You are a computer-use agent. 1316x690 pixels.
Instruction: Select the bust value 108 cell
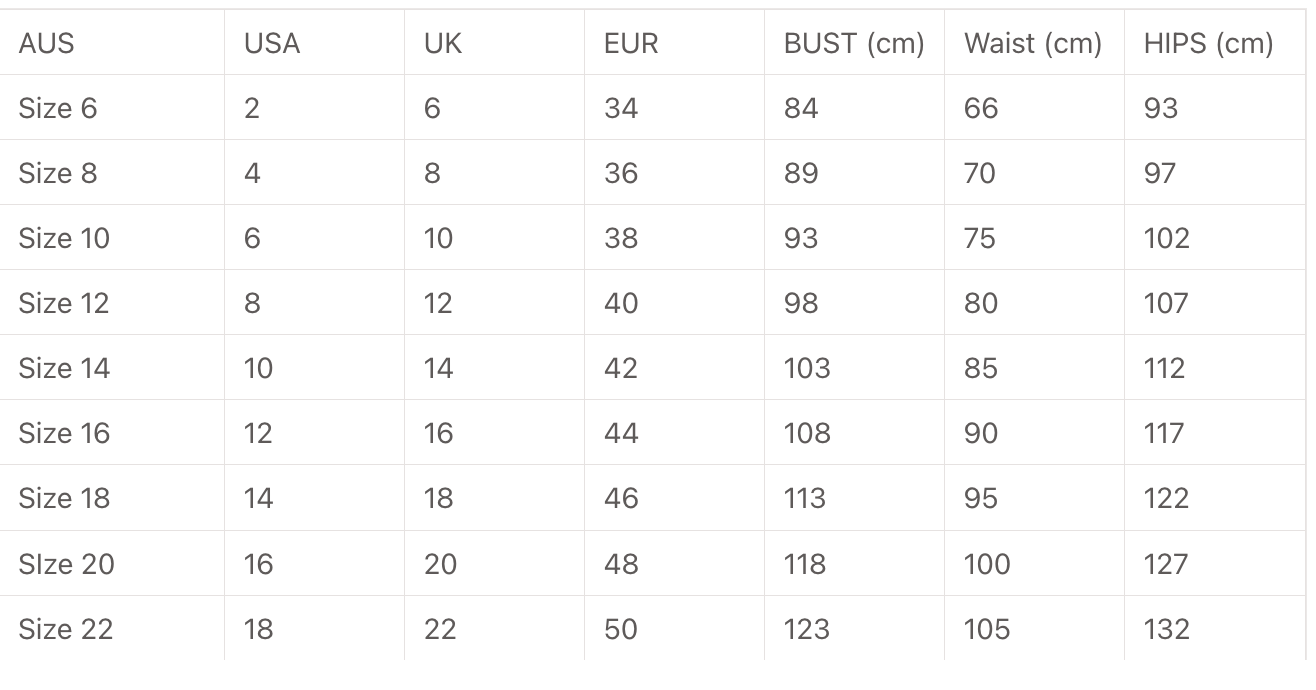point(807,433)
